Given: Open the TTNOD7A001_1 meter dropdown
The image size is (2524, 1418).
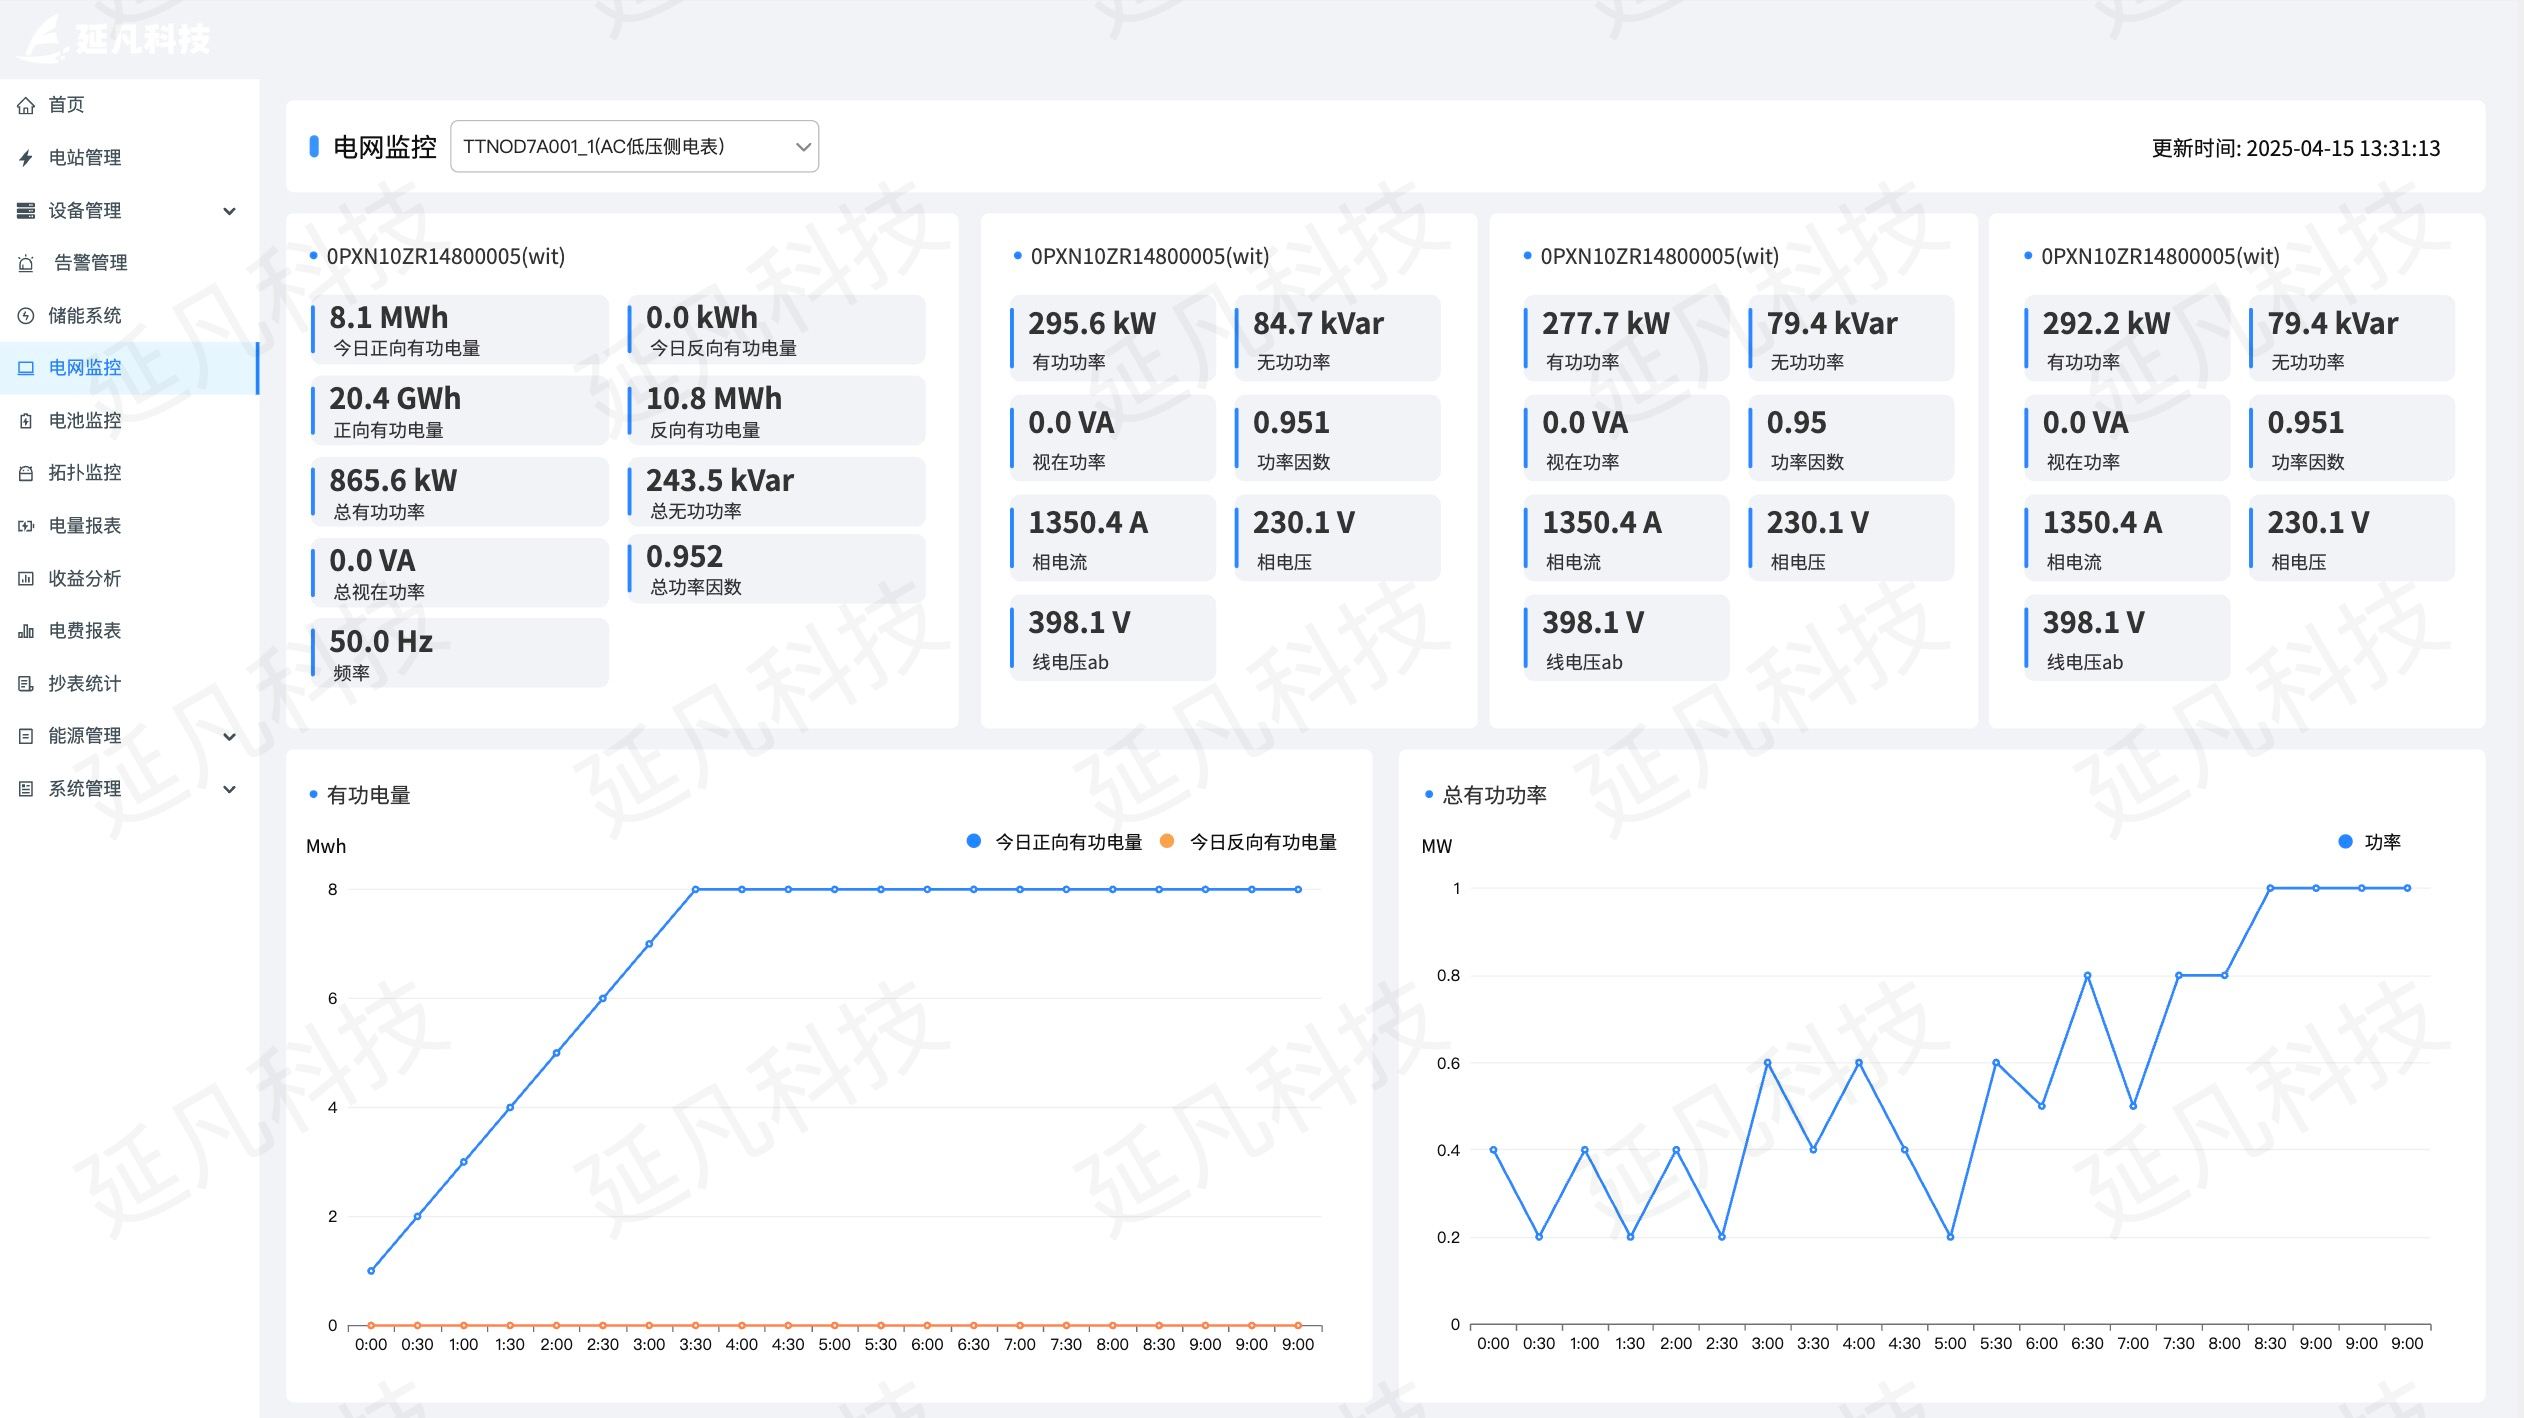Looking at the screenshot, I should [x=634, y=147].
